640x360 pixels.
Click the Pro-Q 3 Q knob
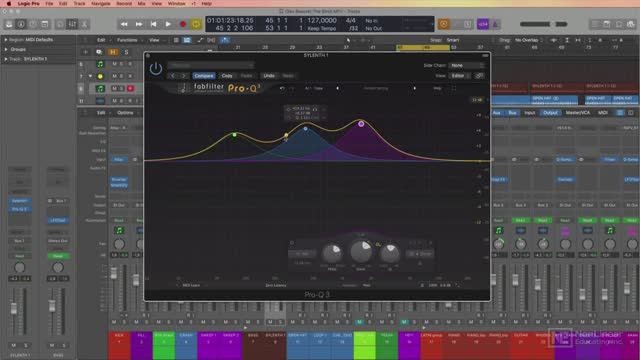coord(390,253)
